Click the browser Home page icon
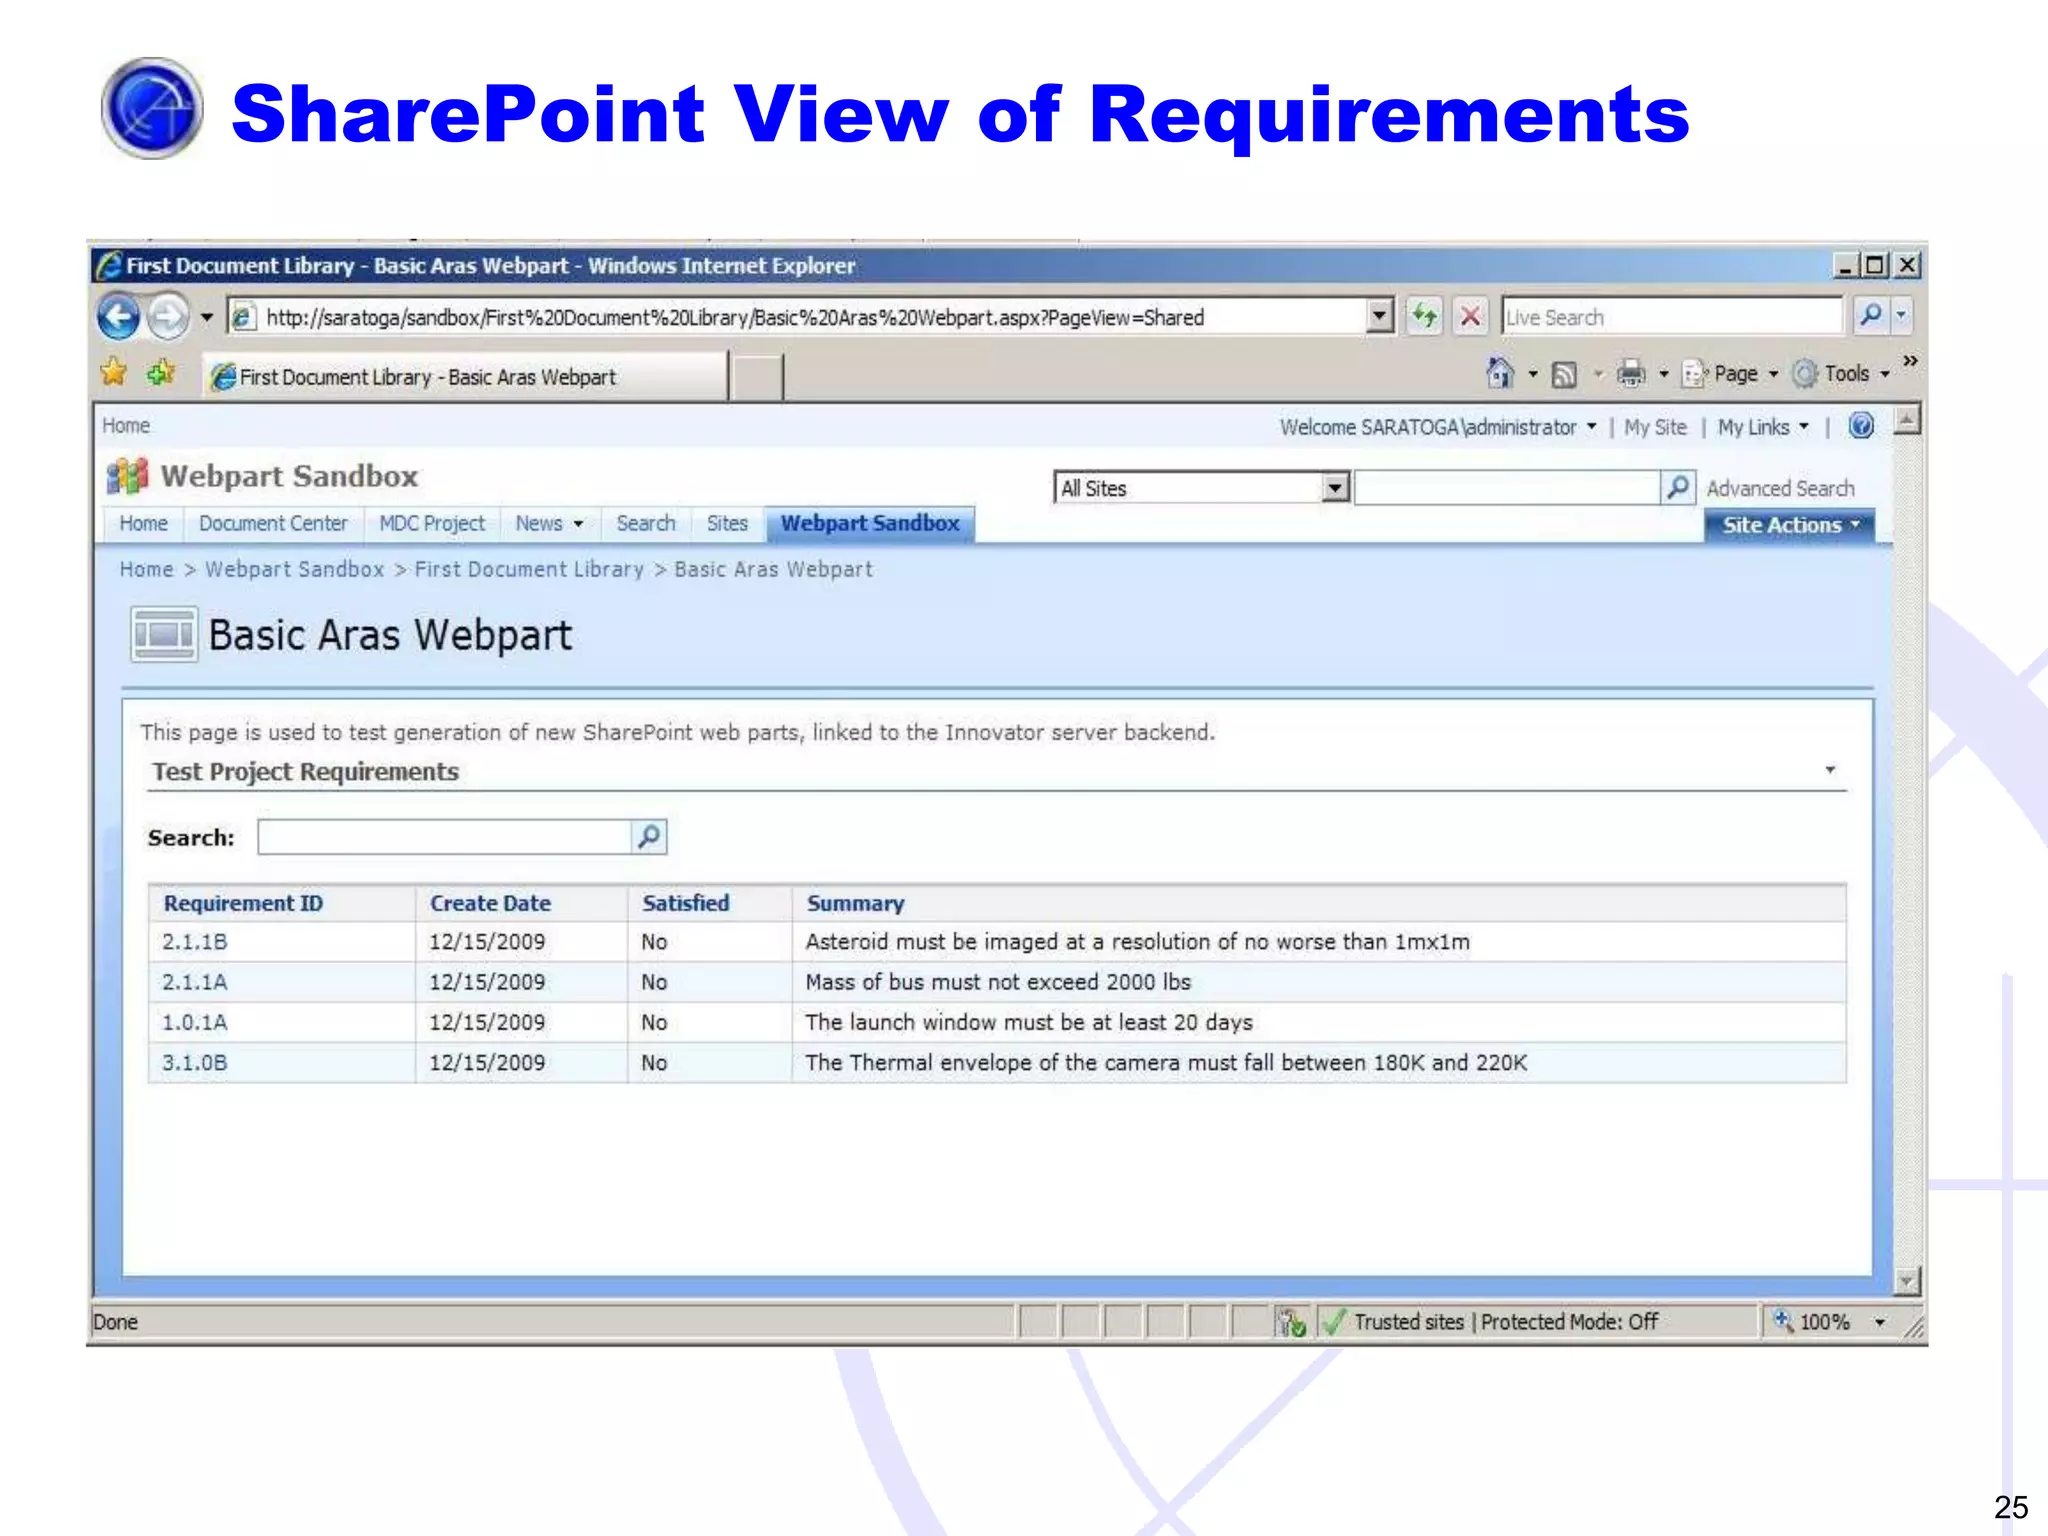Viewport: 2048px width, 1536px height. click(x=1499, y=373)
